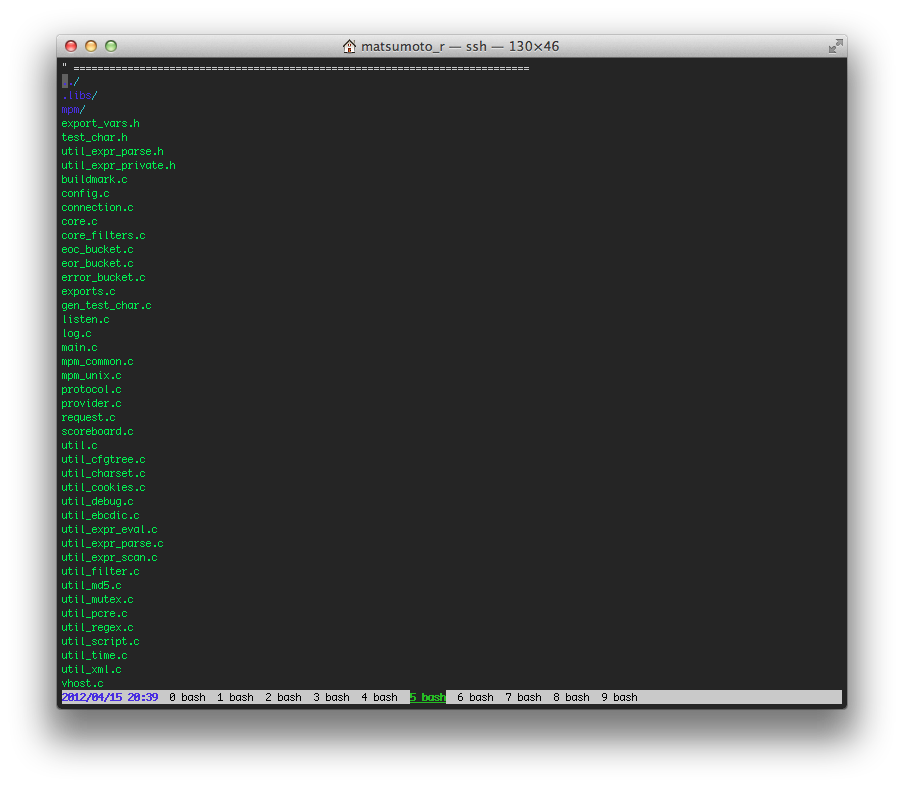Viewport: 904px width, 788px height.
Task: Click the fullscreen arrows icon
Action: tap(835, 46)
